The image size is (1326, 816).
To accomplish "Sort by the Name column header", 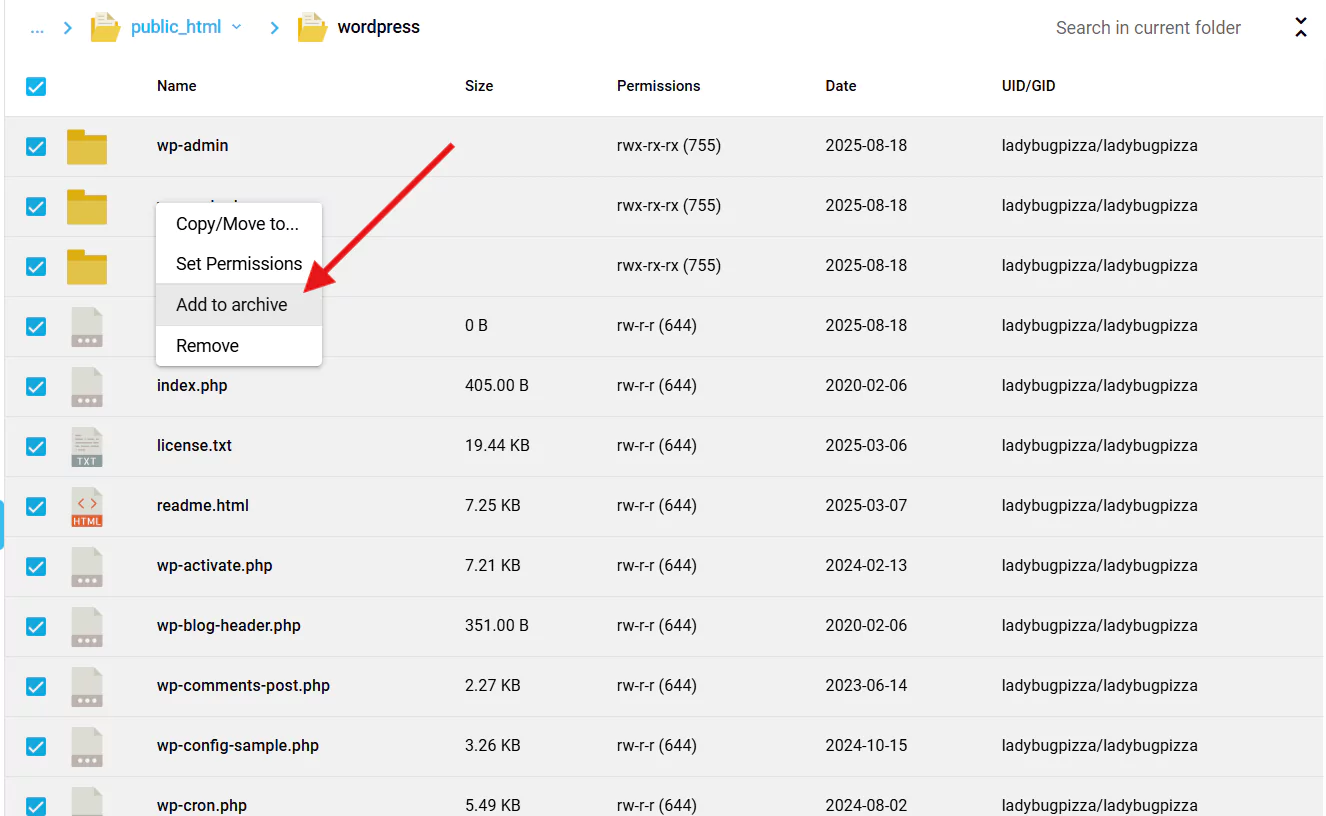I will pyautogui.click(x=177, y=86).
